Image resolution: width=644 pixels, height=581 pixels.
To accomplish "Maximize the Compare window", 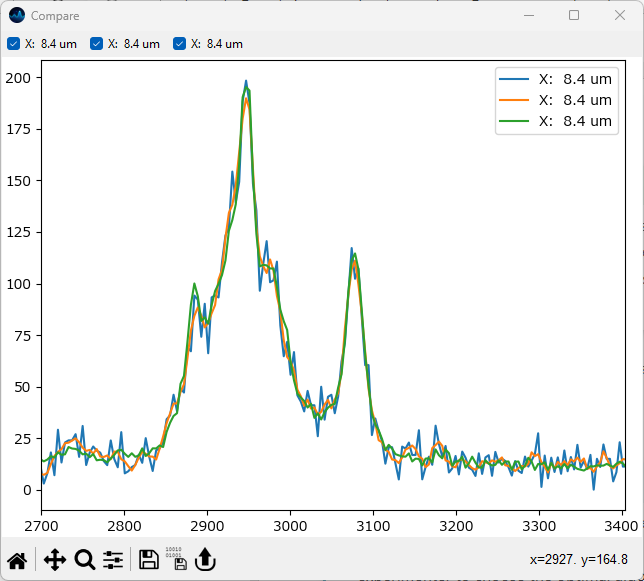I will pos(574,16).
